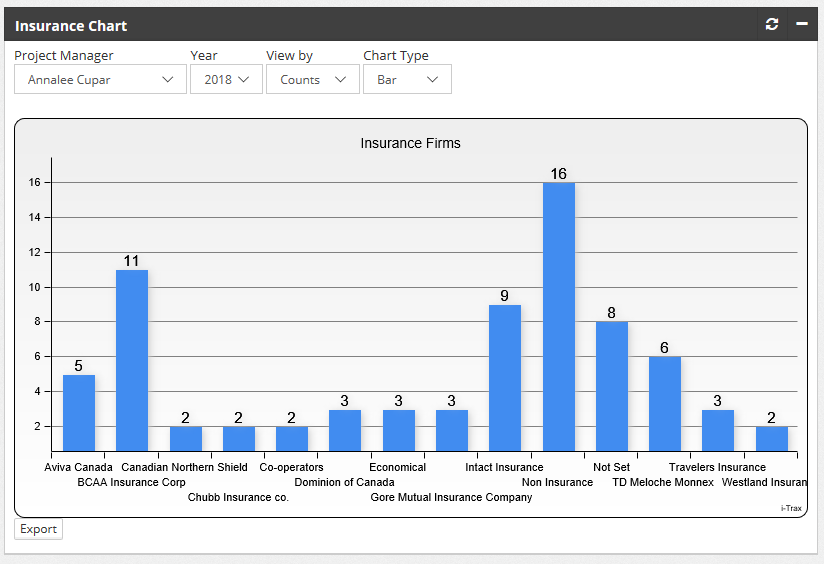The height and width of the screenshot is (564, 824).
Task: Expand the View by Counts dropdown
Action: click(x=312, y=79)
